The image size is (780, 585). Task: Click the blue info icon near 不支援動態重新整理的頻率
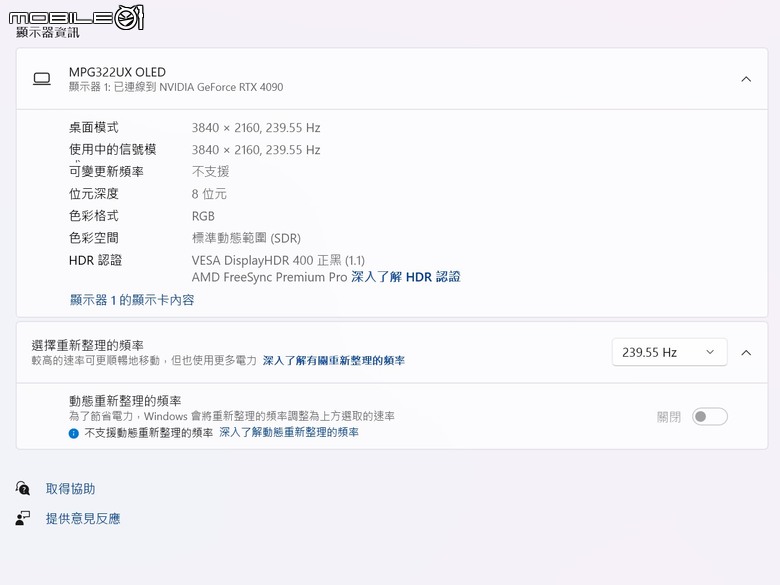pyautogui.click(x=74, y=433)
